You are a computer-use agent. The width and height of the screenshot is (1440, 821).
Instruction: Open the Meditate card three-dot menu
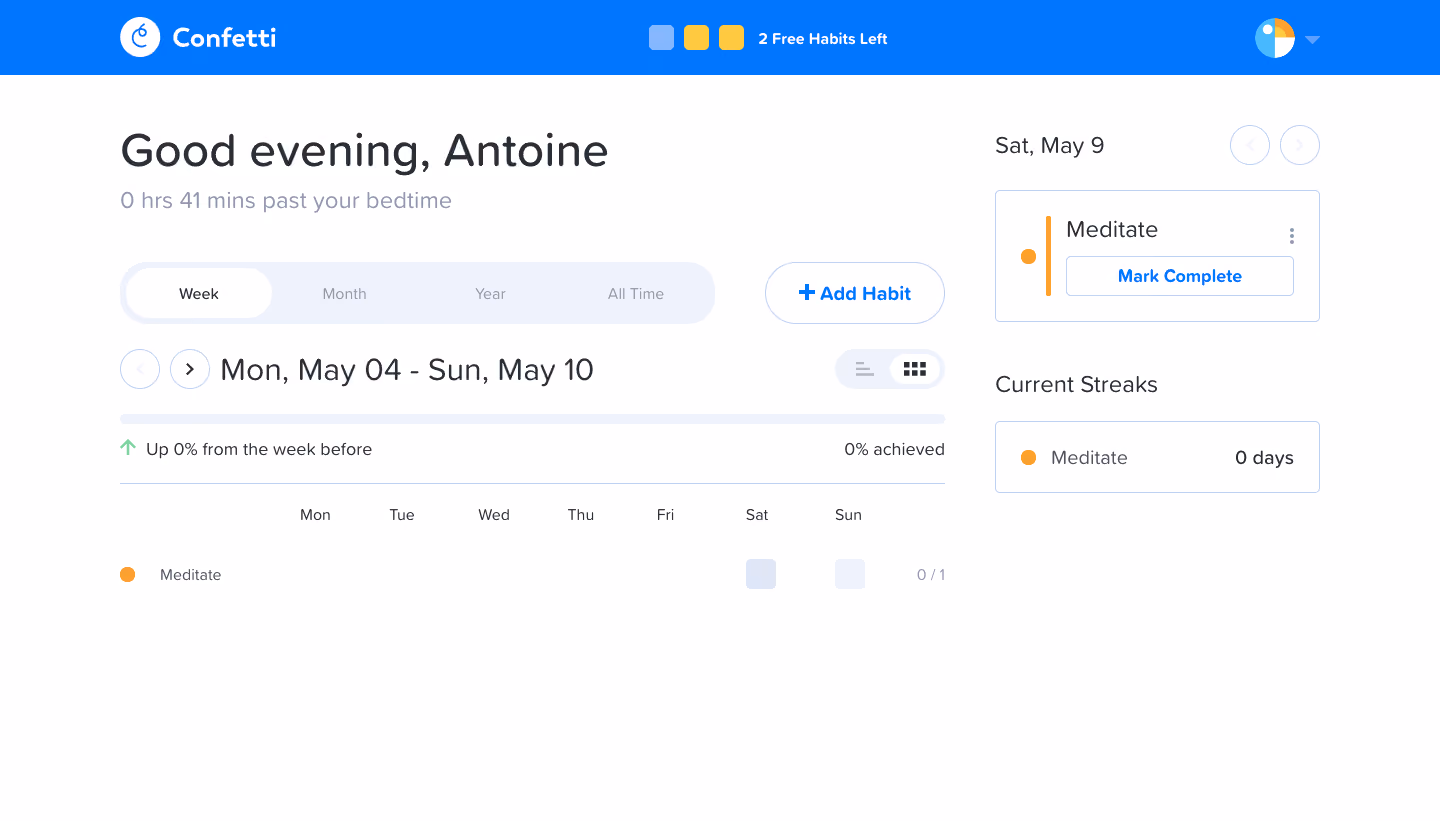tap(1292, 236)
